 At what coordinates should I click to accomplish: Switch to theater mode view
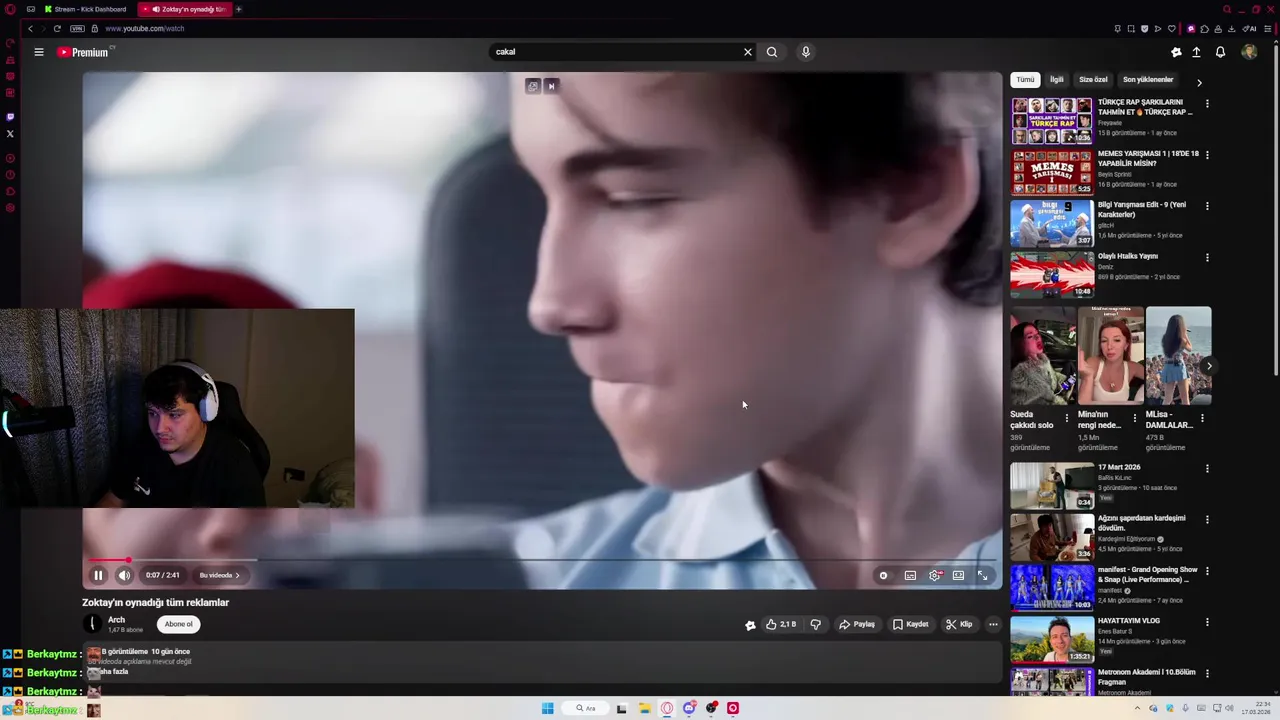958,575
